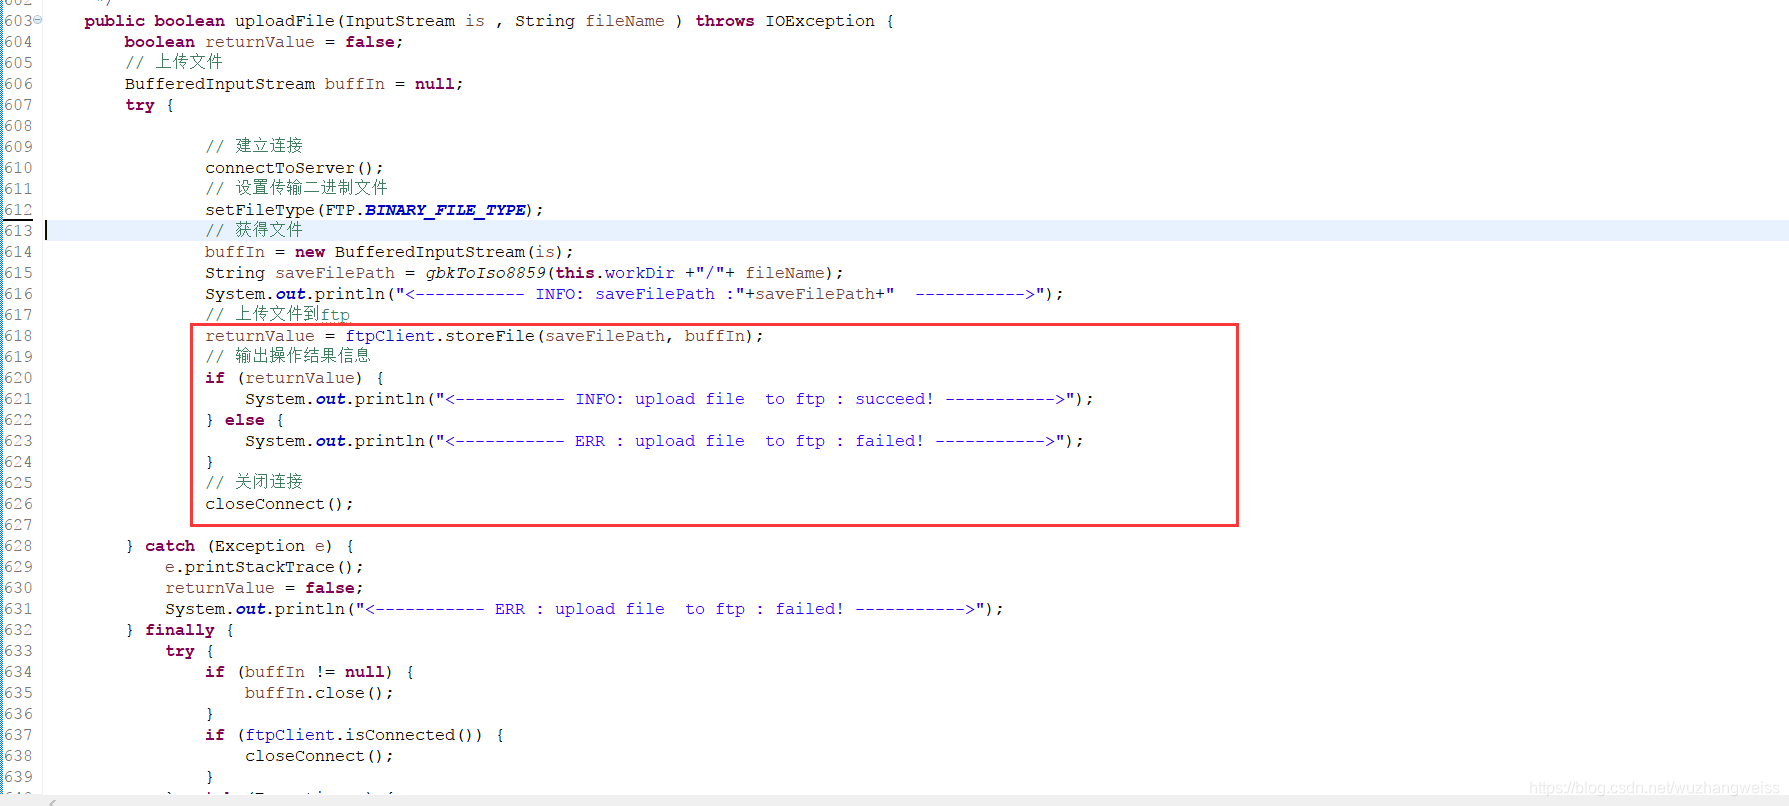This screenshot has height=806, width=1789.
Task: Click the line 623 "failed!" println statement
Action: click(664, 441)
